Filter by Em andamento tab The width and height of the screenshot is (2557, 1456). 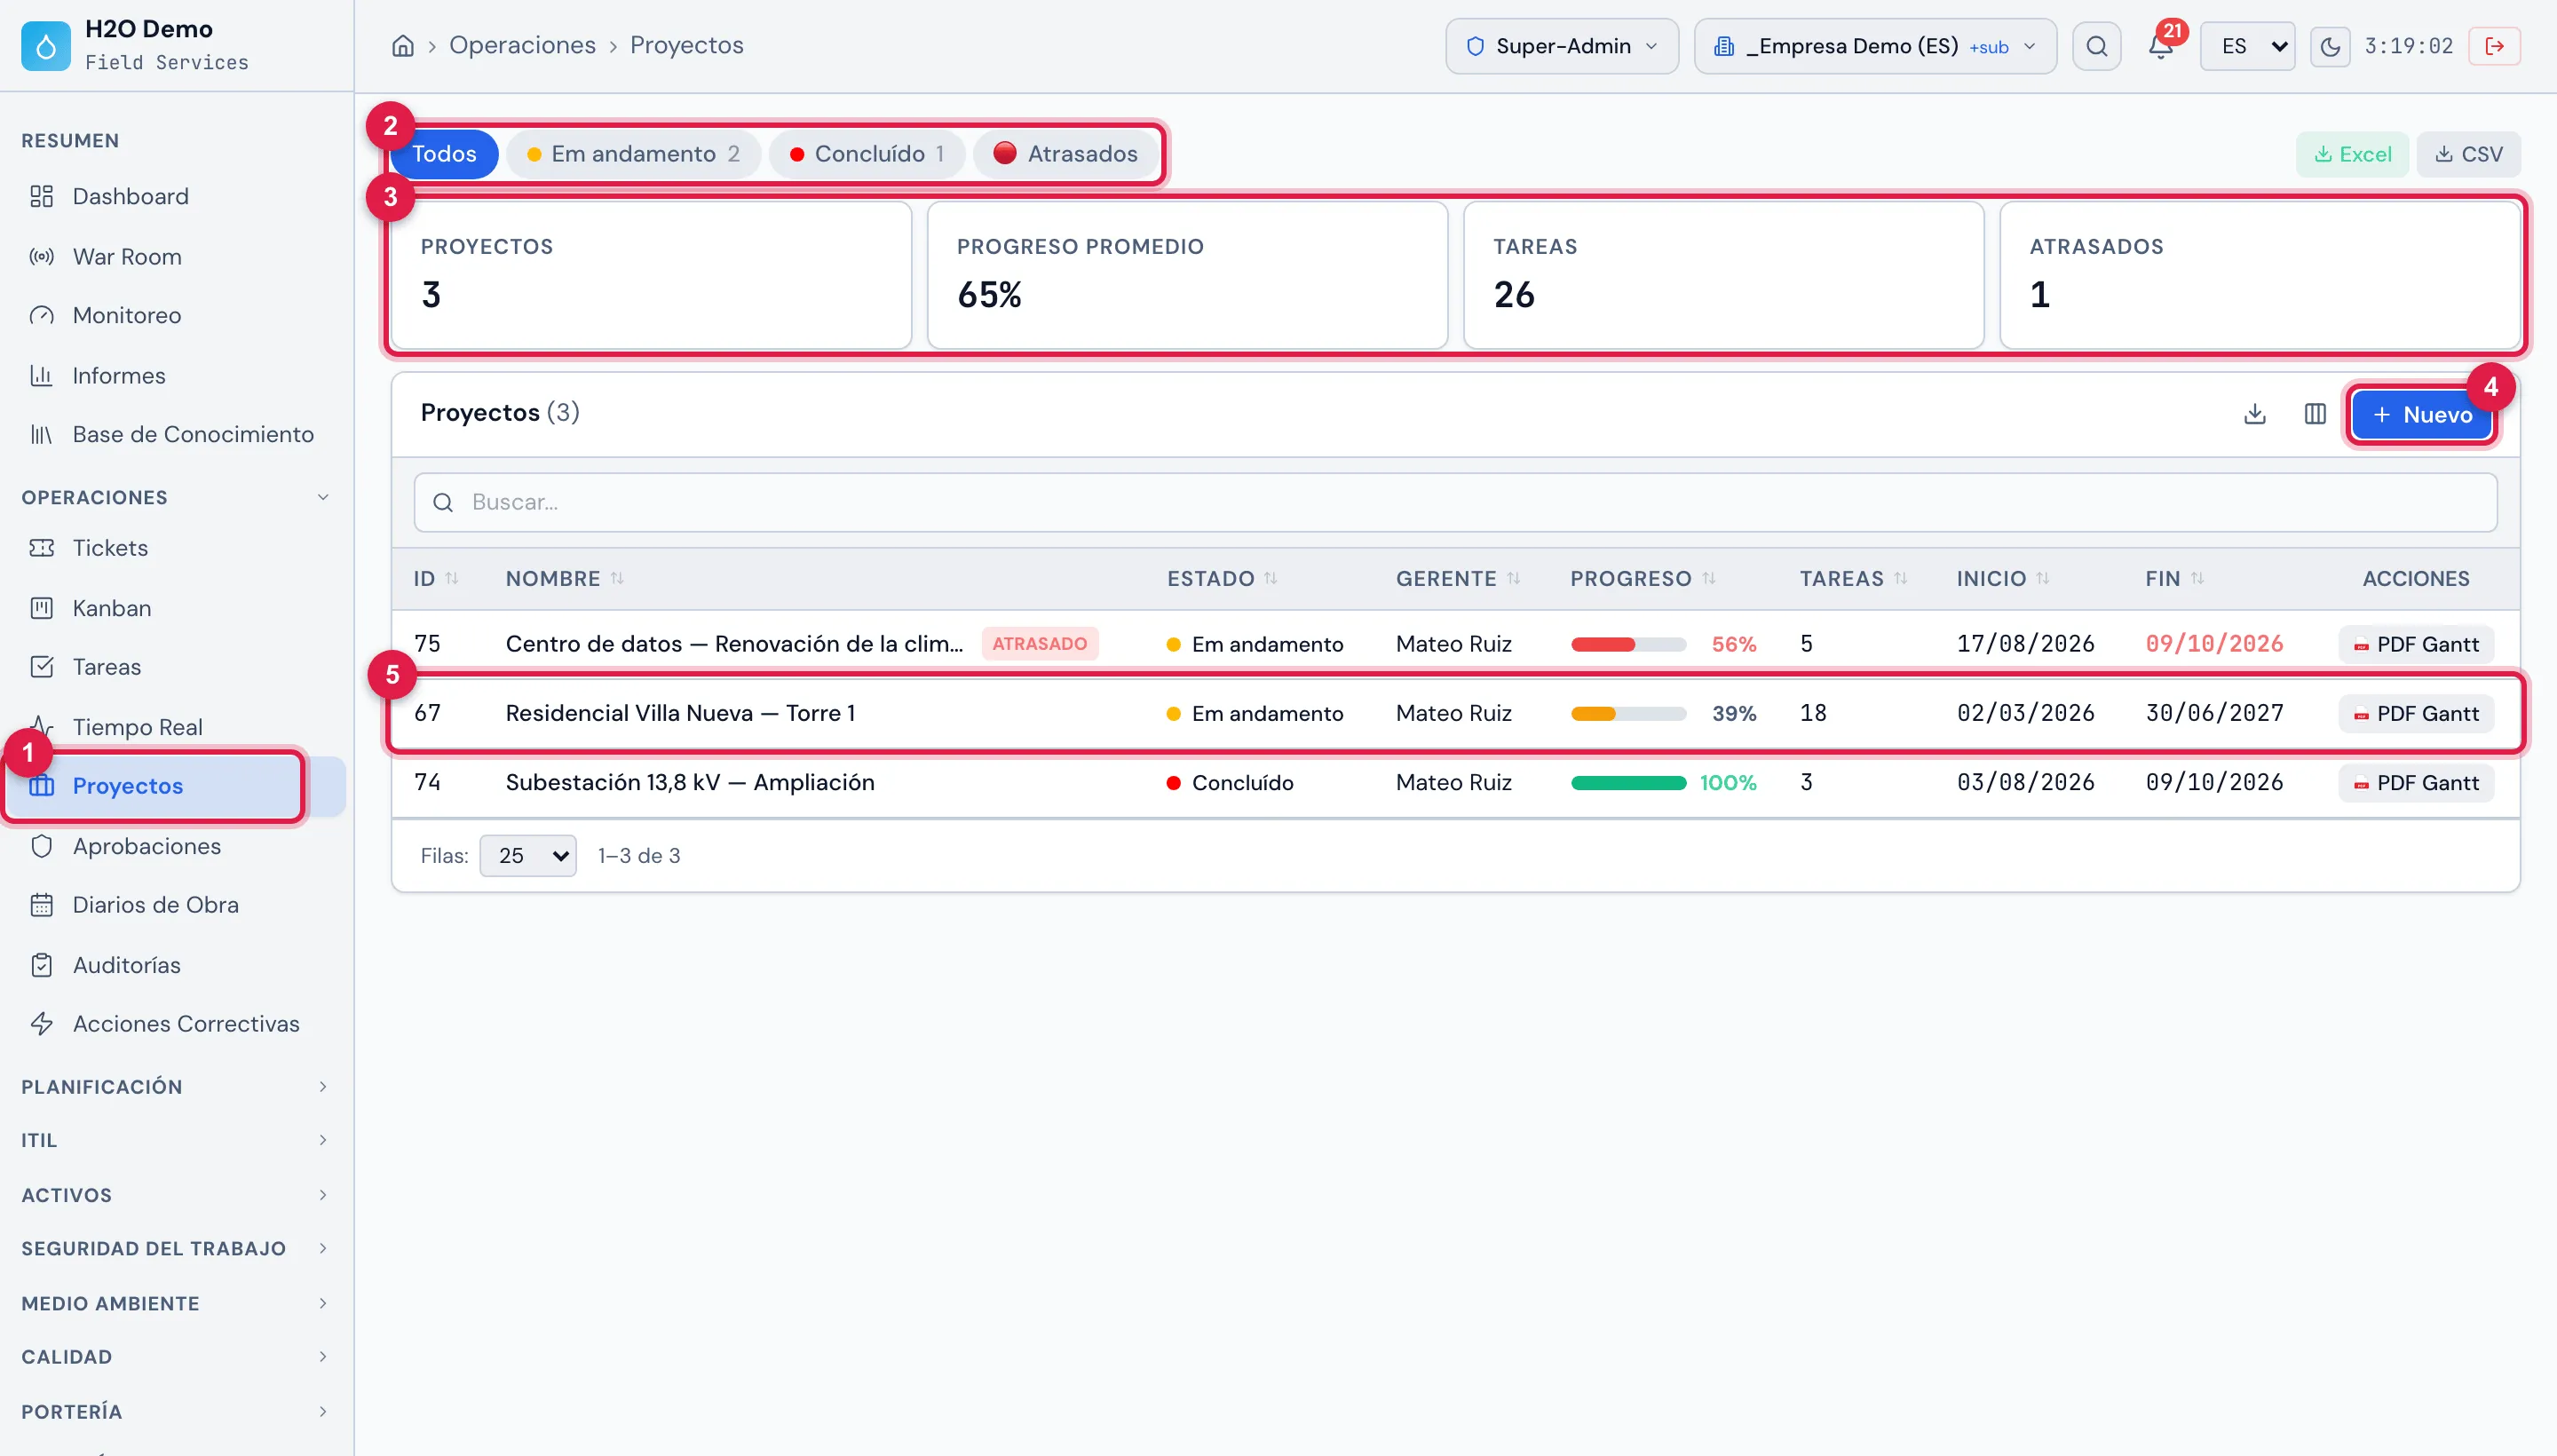pos(634,154)
